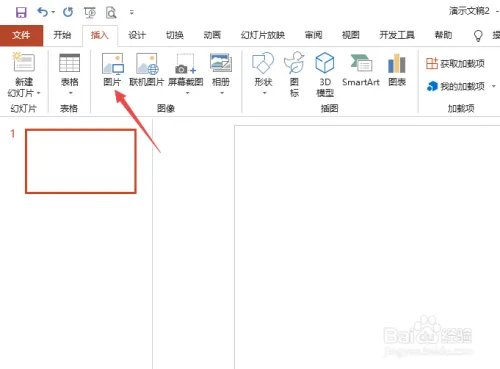
Task: Expand the 屏幕截图 dropdown arrow
Action: pyautogui.click(x=187, y=93)
